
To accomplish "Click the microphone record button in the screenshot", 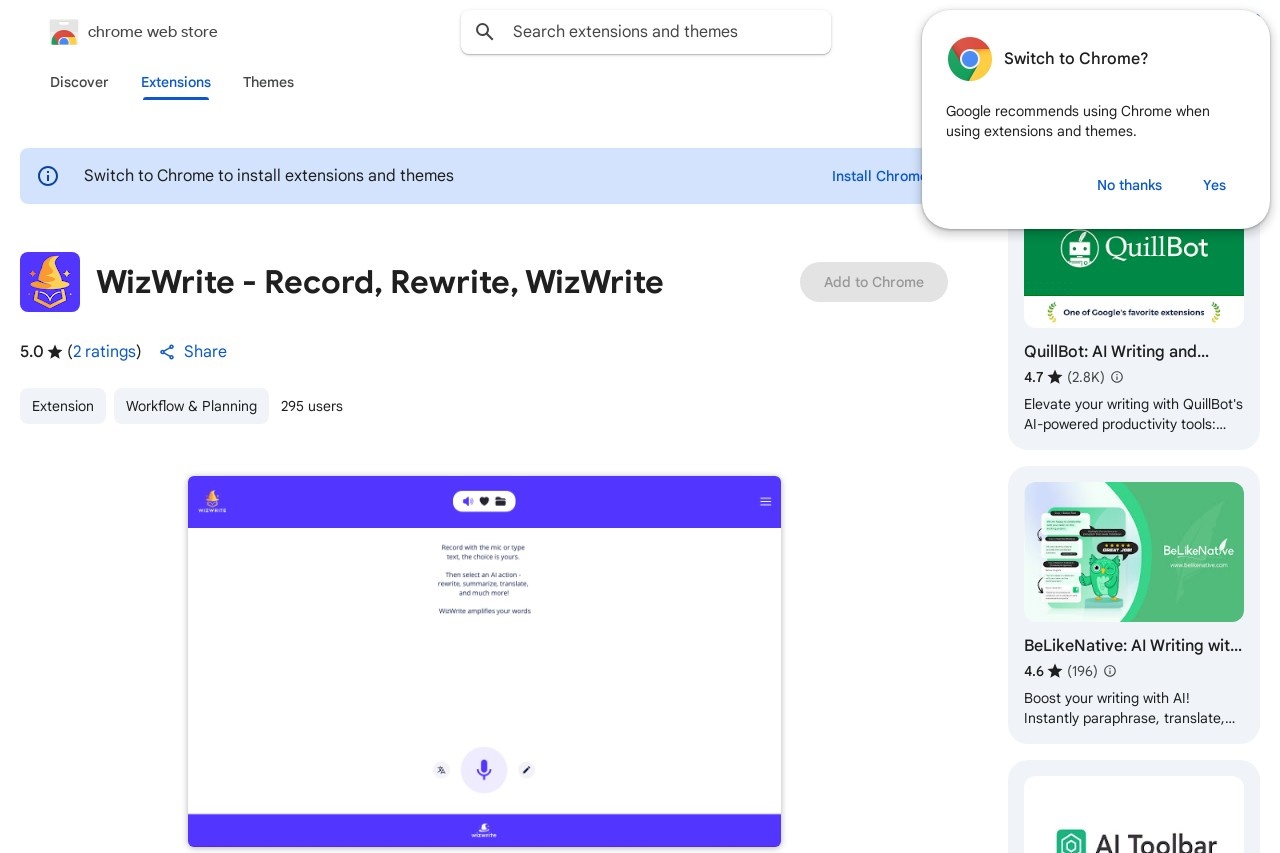I will pyautogui.click(x=484, y=770).
